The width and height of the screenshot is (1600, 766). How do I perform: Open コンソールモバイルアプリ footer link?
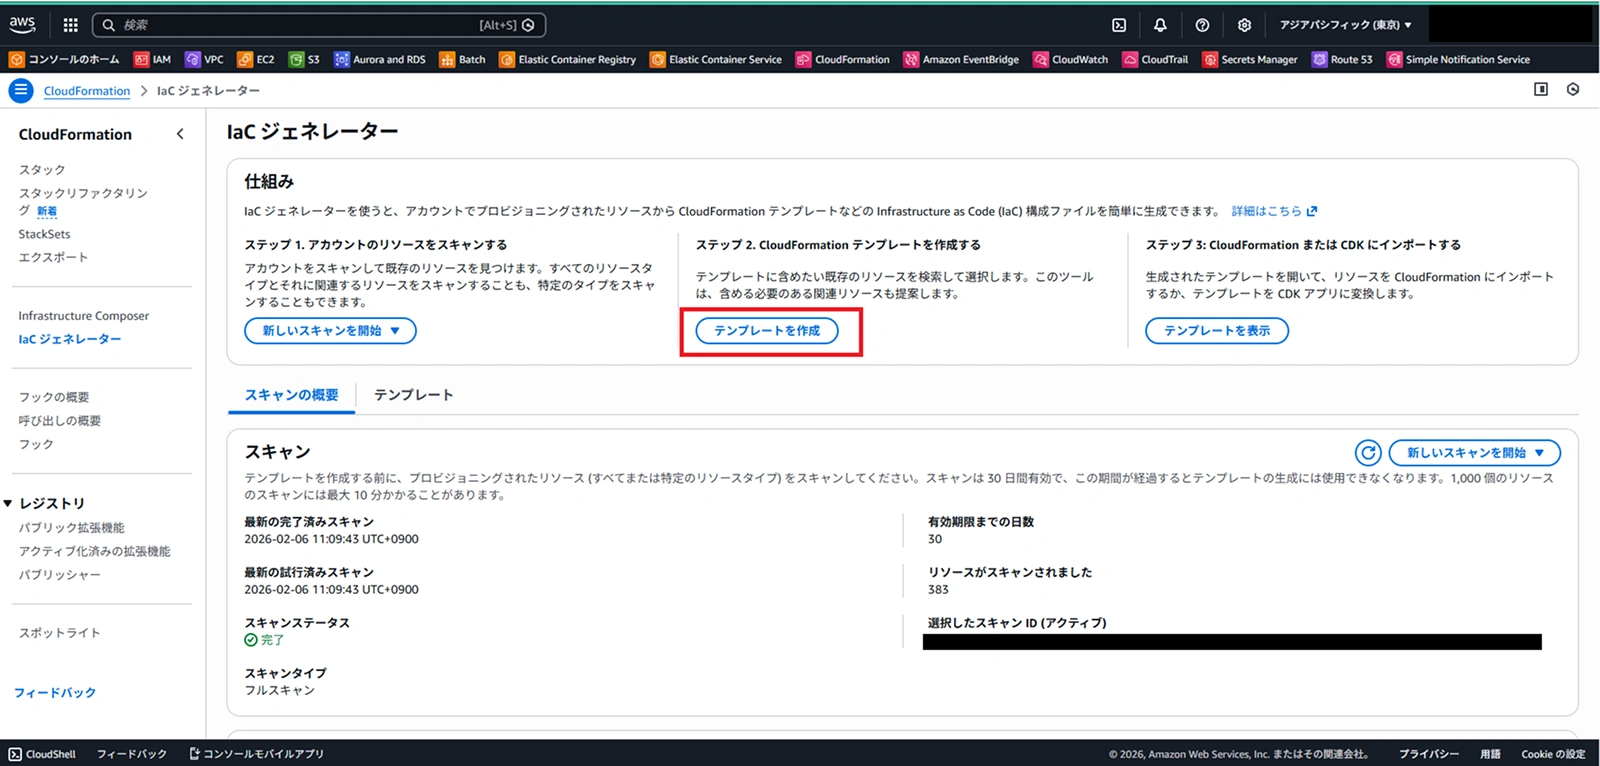(257, 754)
